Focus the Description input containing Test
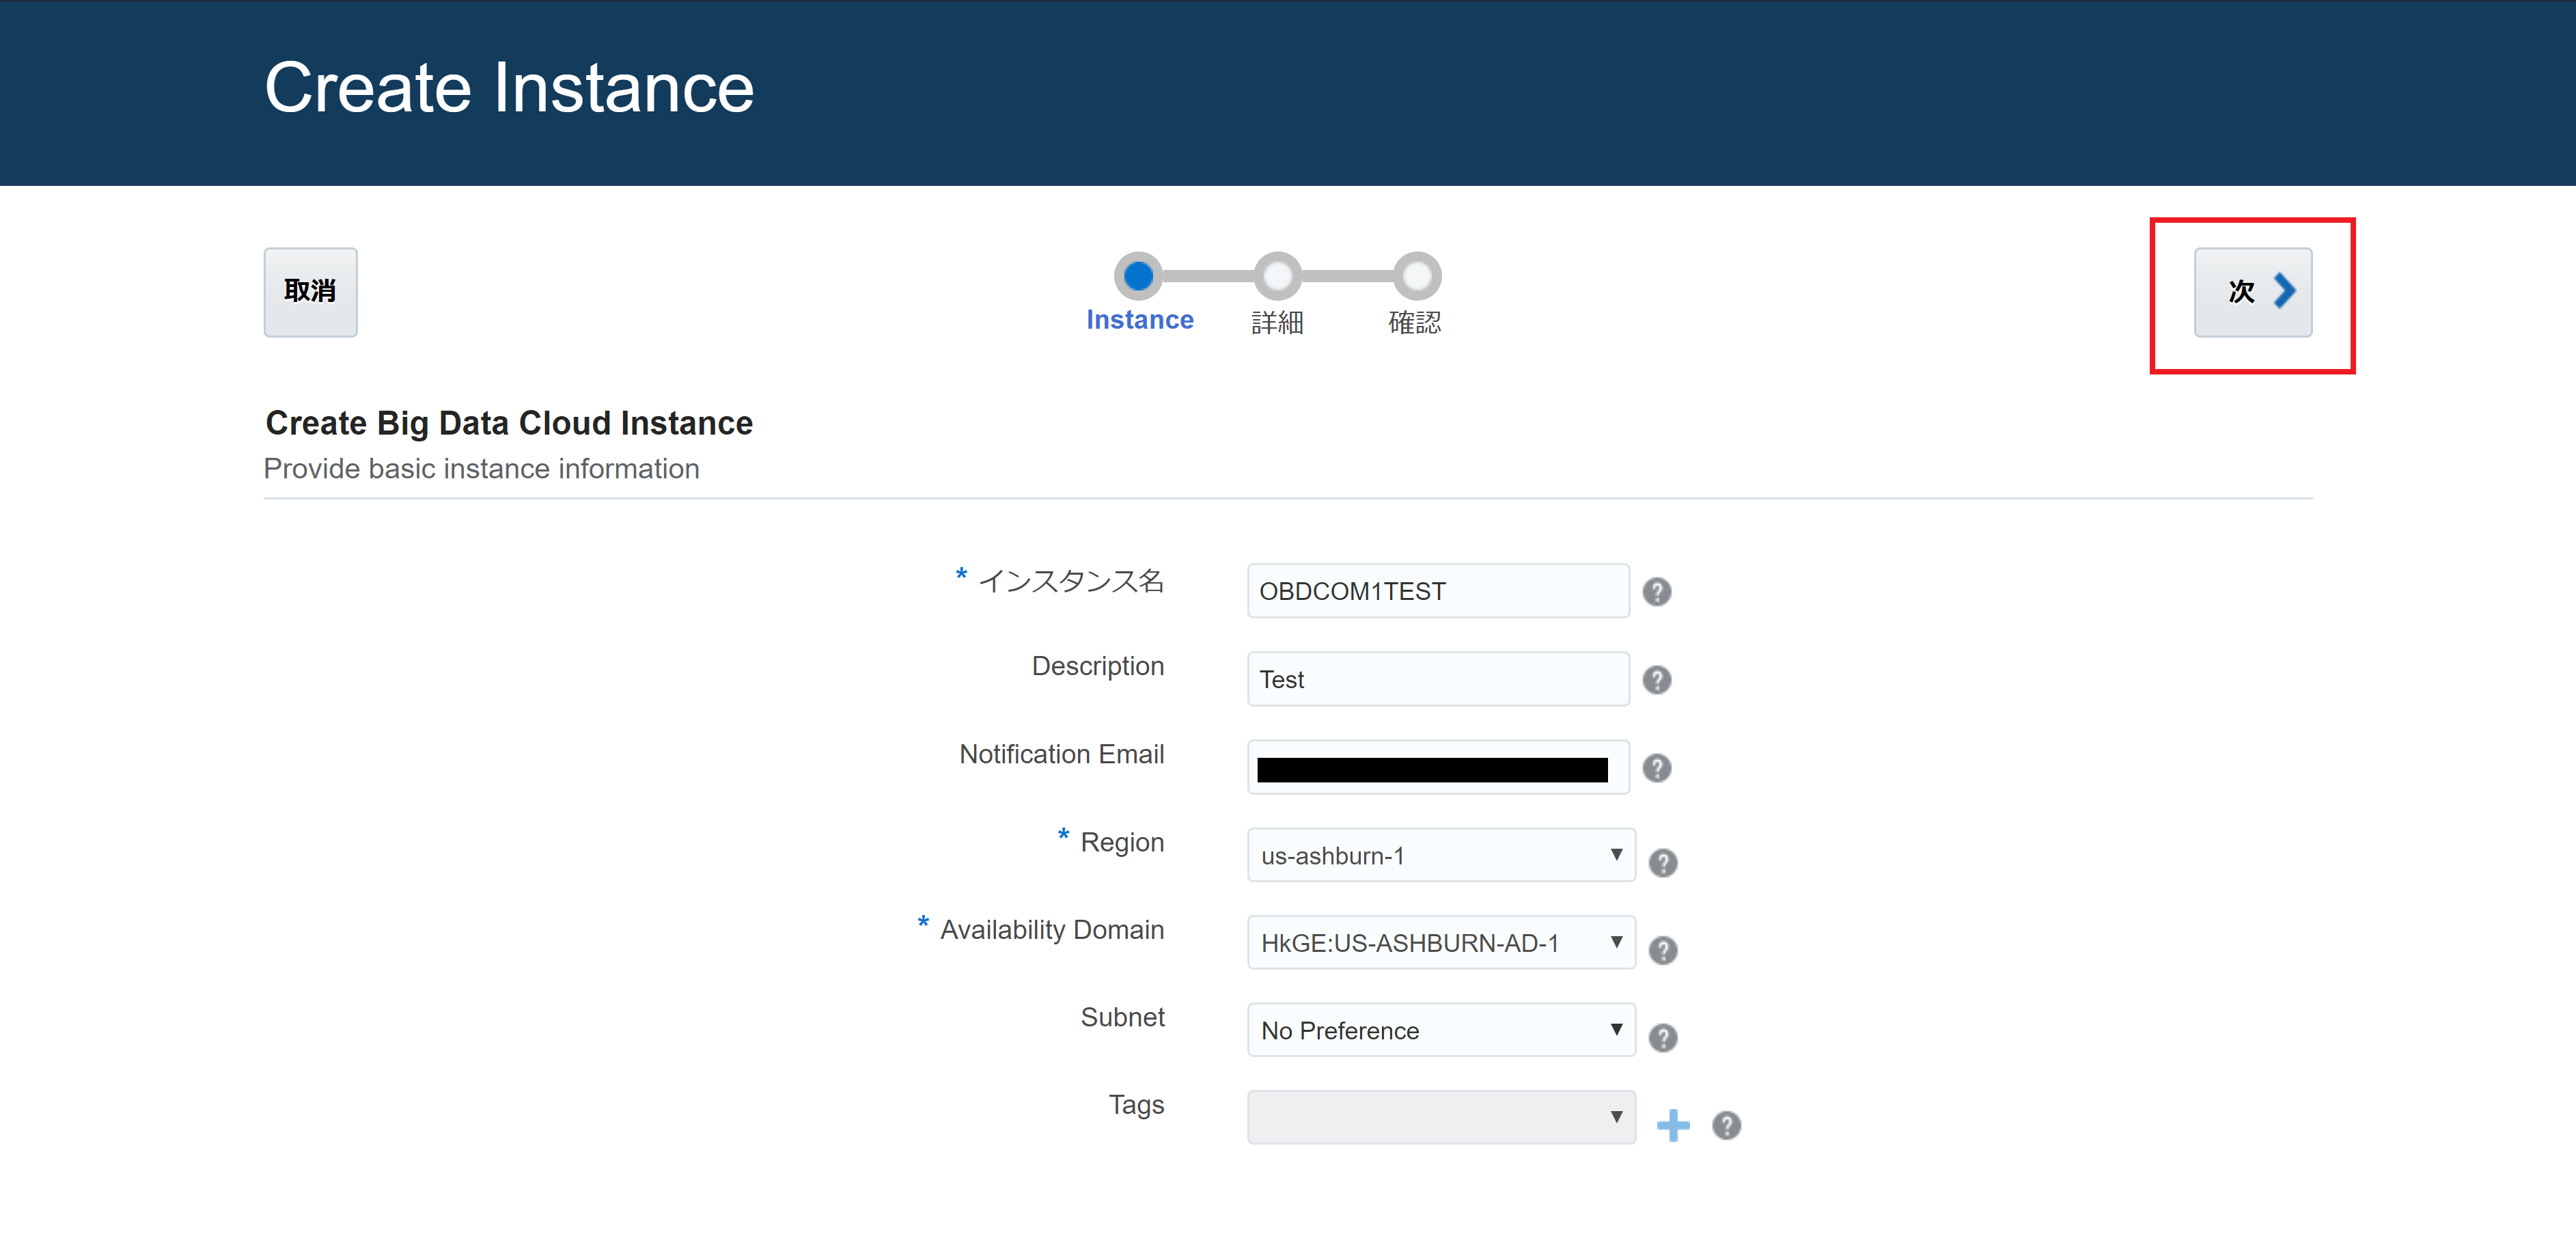The width and height of the screenshot is (2576, 1243). click(1437, 679)
